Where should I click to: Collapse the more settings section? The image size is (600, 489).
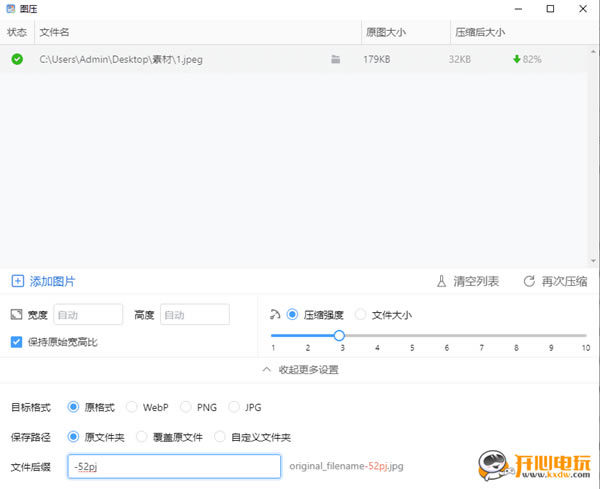tap(300, 370)
